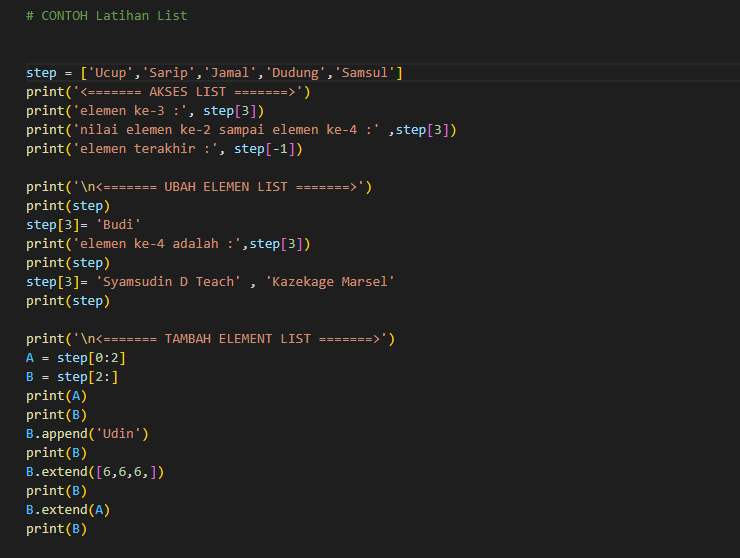
Task: Click the print(A) line
Action: [x=57, y=396]
